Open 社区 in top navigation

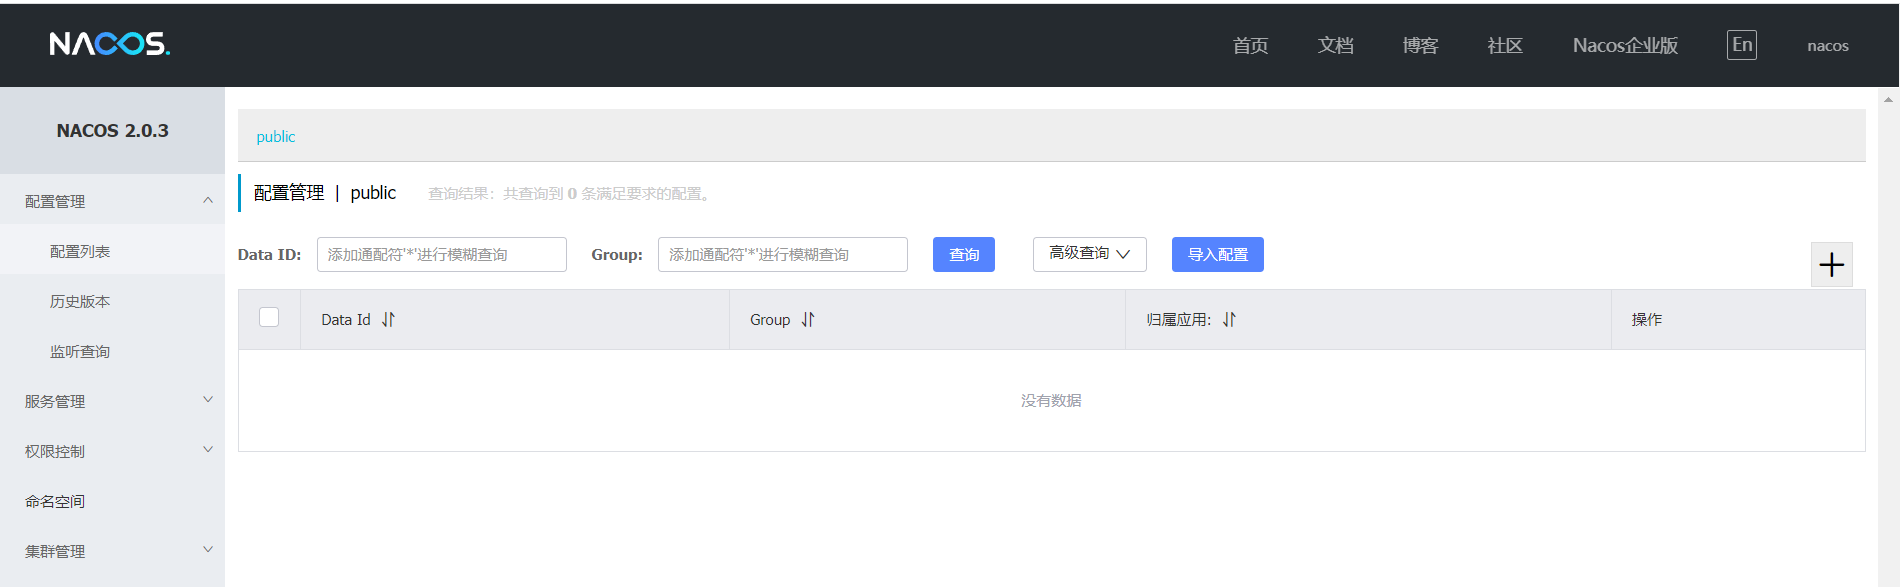click(1505, 46)
